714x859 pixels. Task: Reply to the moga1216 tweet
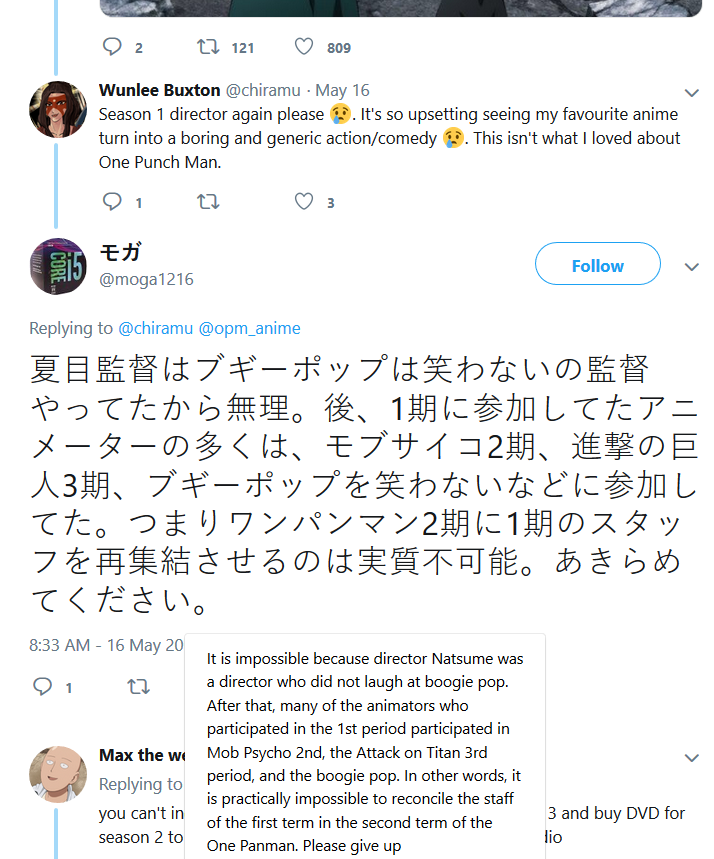[x=43, y=687]
